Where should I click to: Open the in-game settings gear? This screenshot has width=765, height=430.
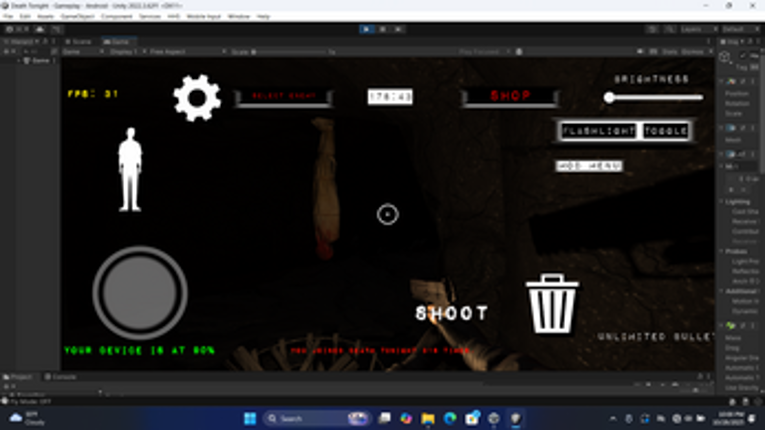(x=197, y=98)
